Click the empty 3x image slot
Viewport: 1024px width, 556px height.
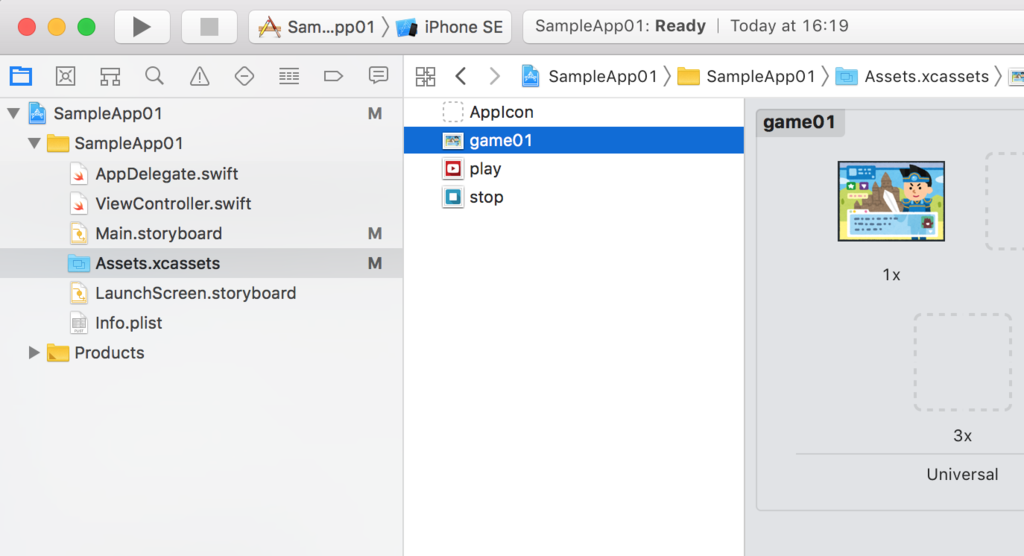pos(963,362)
